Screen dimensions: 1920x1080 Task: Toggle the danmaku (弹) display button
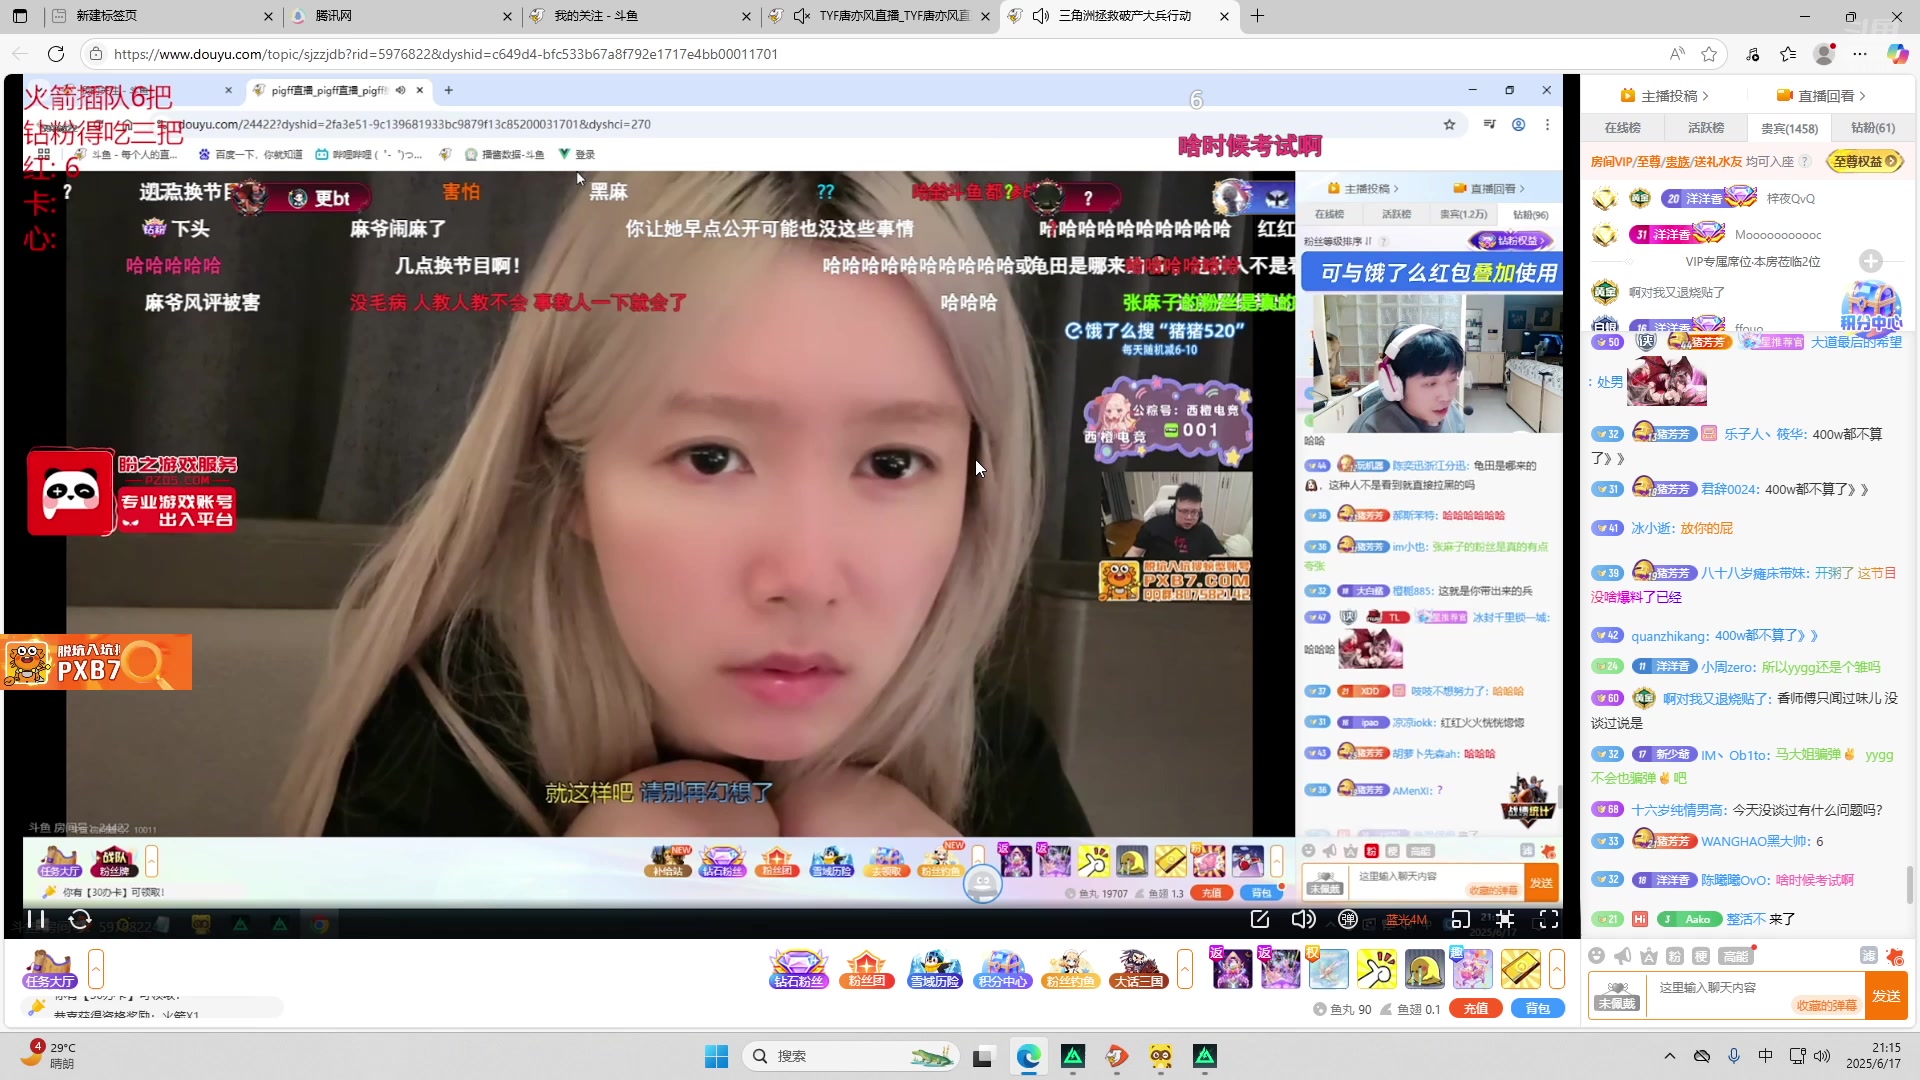pyautogui.click(x=1348, y=920)
